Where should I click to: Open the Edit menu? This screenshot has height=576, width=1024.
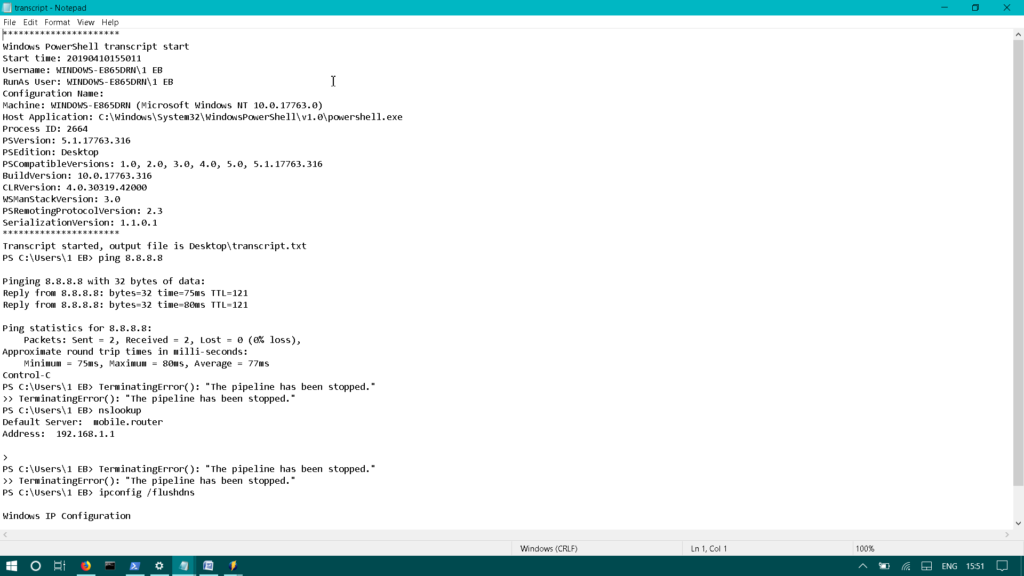[x=30, y=22]
